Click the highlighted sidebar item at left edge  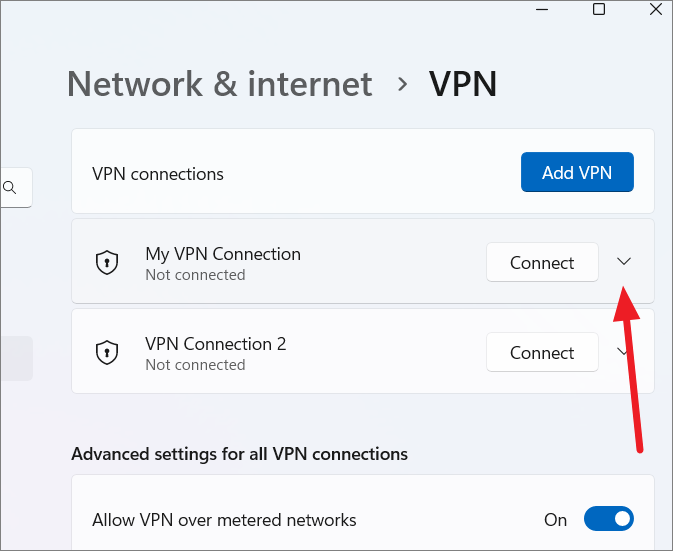pyautogui.click(x=16, y=358)
